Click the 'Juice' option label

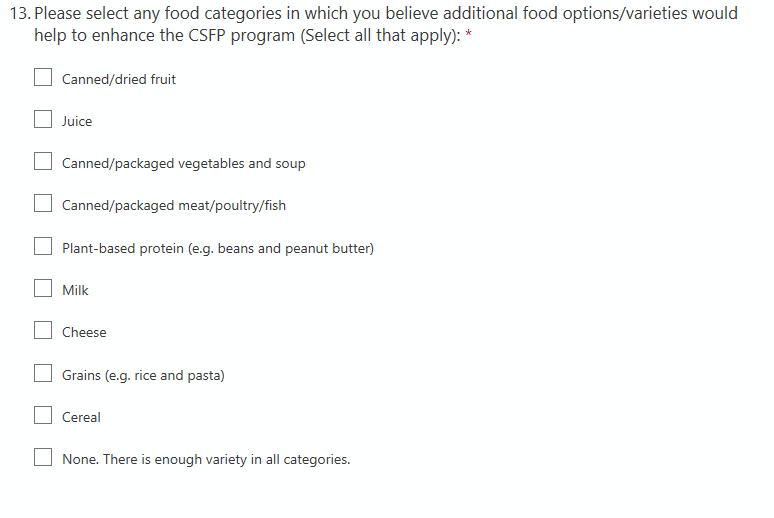pos(77,121)
